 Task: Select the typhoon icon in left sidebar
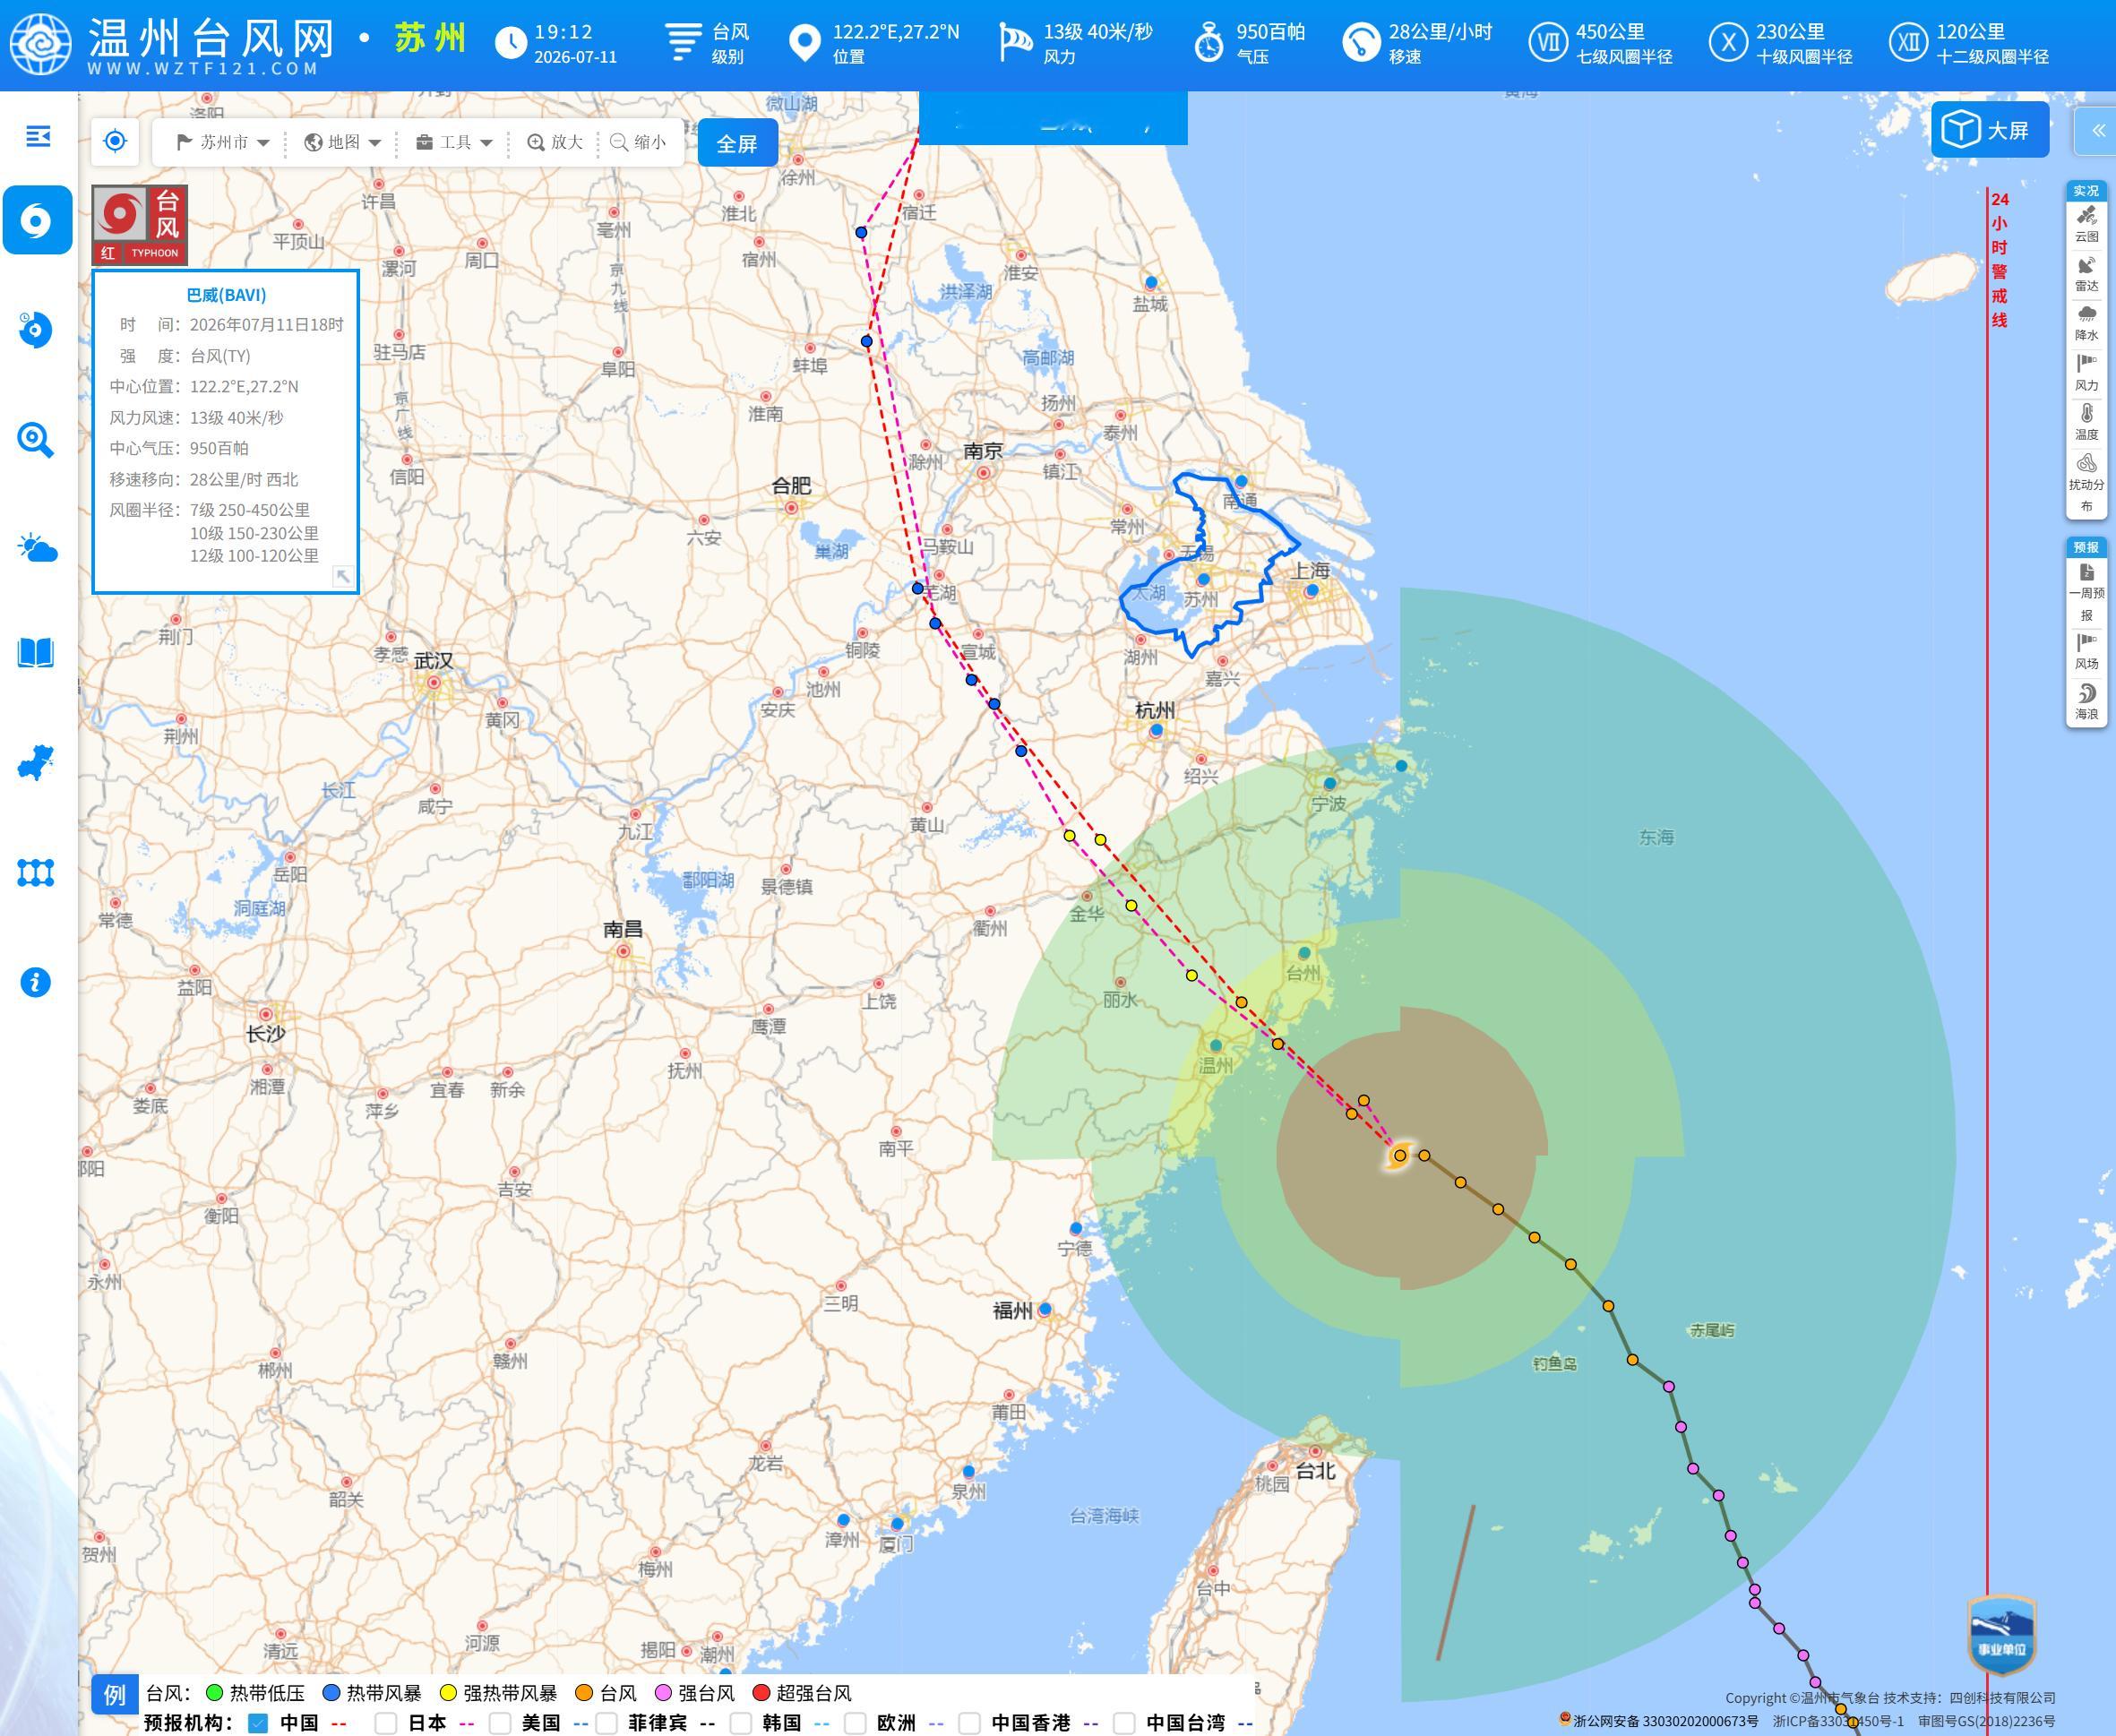point(37,220)
